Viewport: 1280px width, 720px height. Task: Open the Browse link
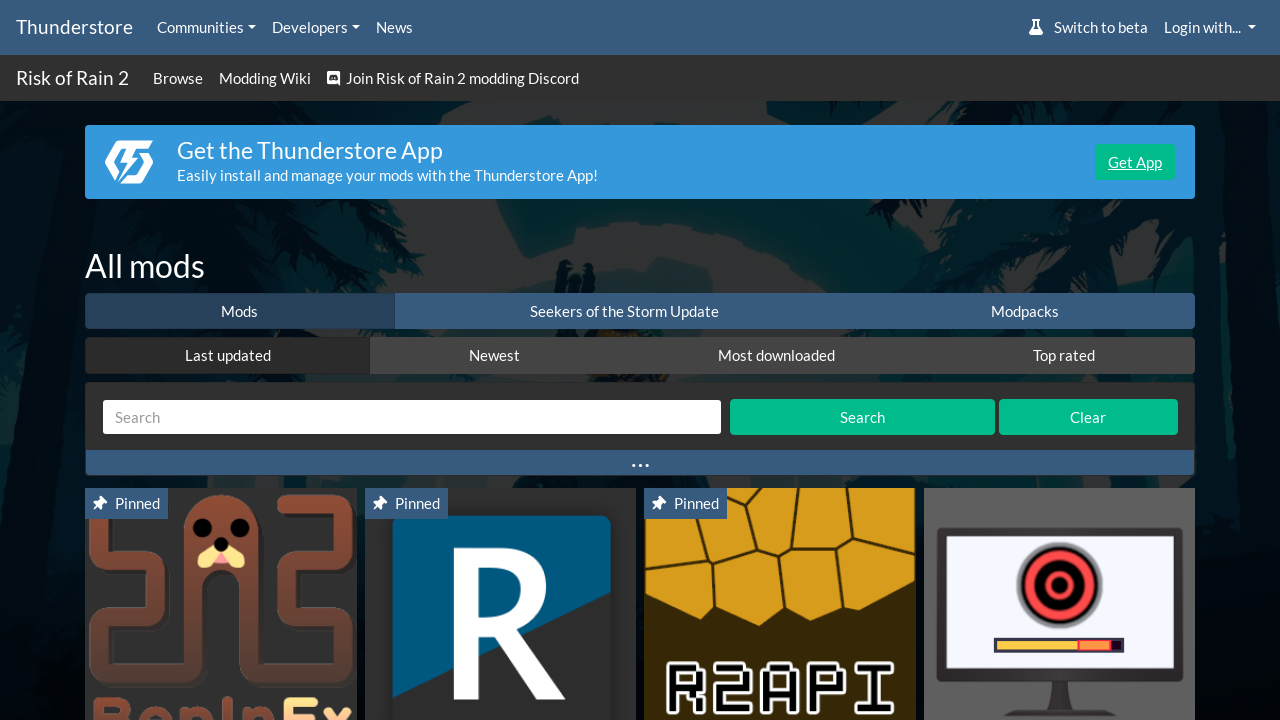point(178,78)
